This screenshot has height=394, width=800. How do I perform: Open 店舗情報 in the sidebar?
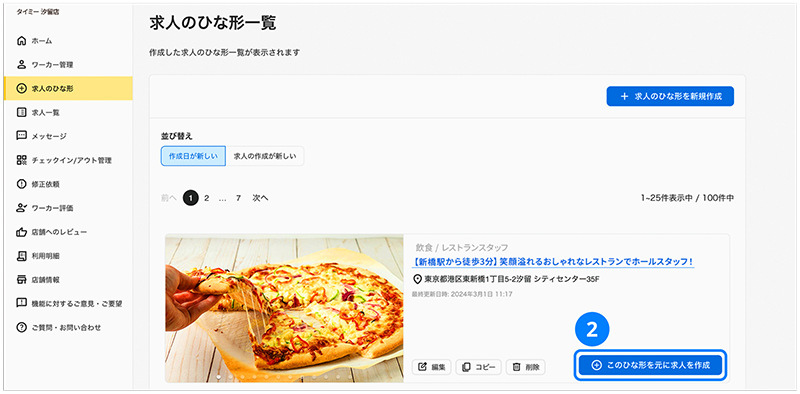(x=67, y=280)
